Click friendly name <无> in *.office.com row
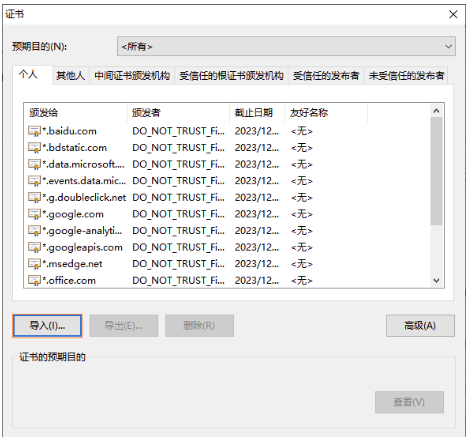 302,280
